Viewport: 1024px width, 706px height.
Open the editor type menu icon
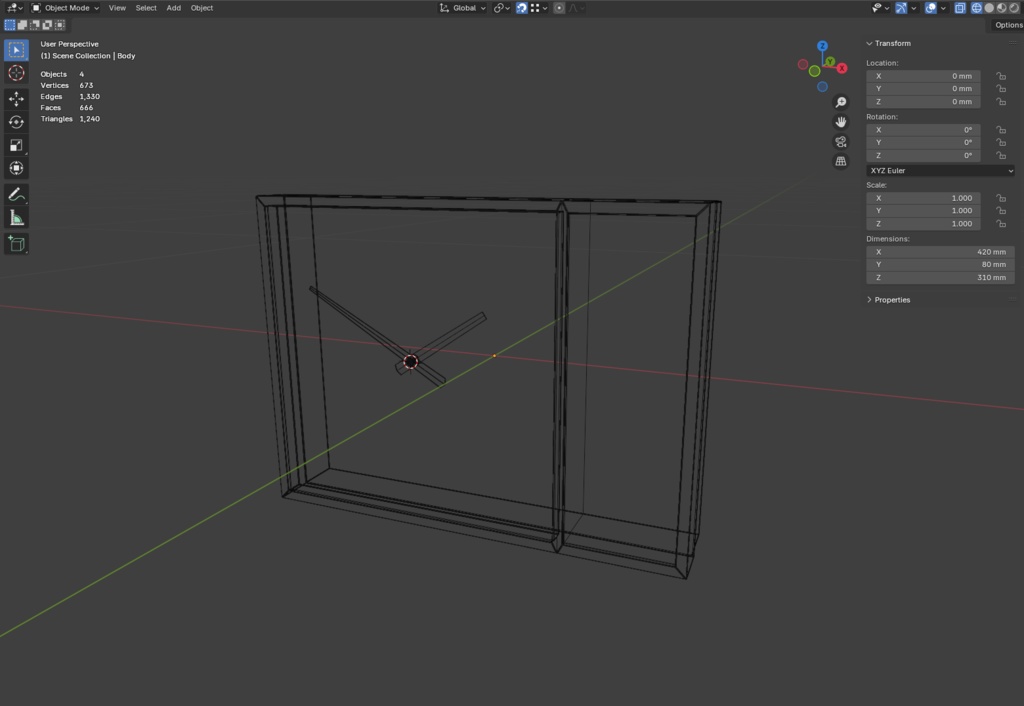14,8
